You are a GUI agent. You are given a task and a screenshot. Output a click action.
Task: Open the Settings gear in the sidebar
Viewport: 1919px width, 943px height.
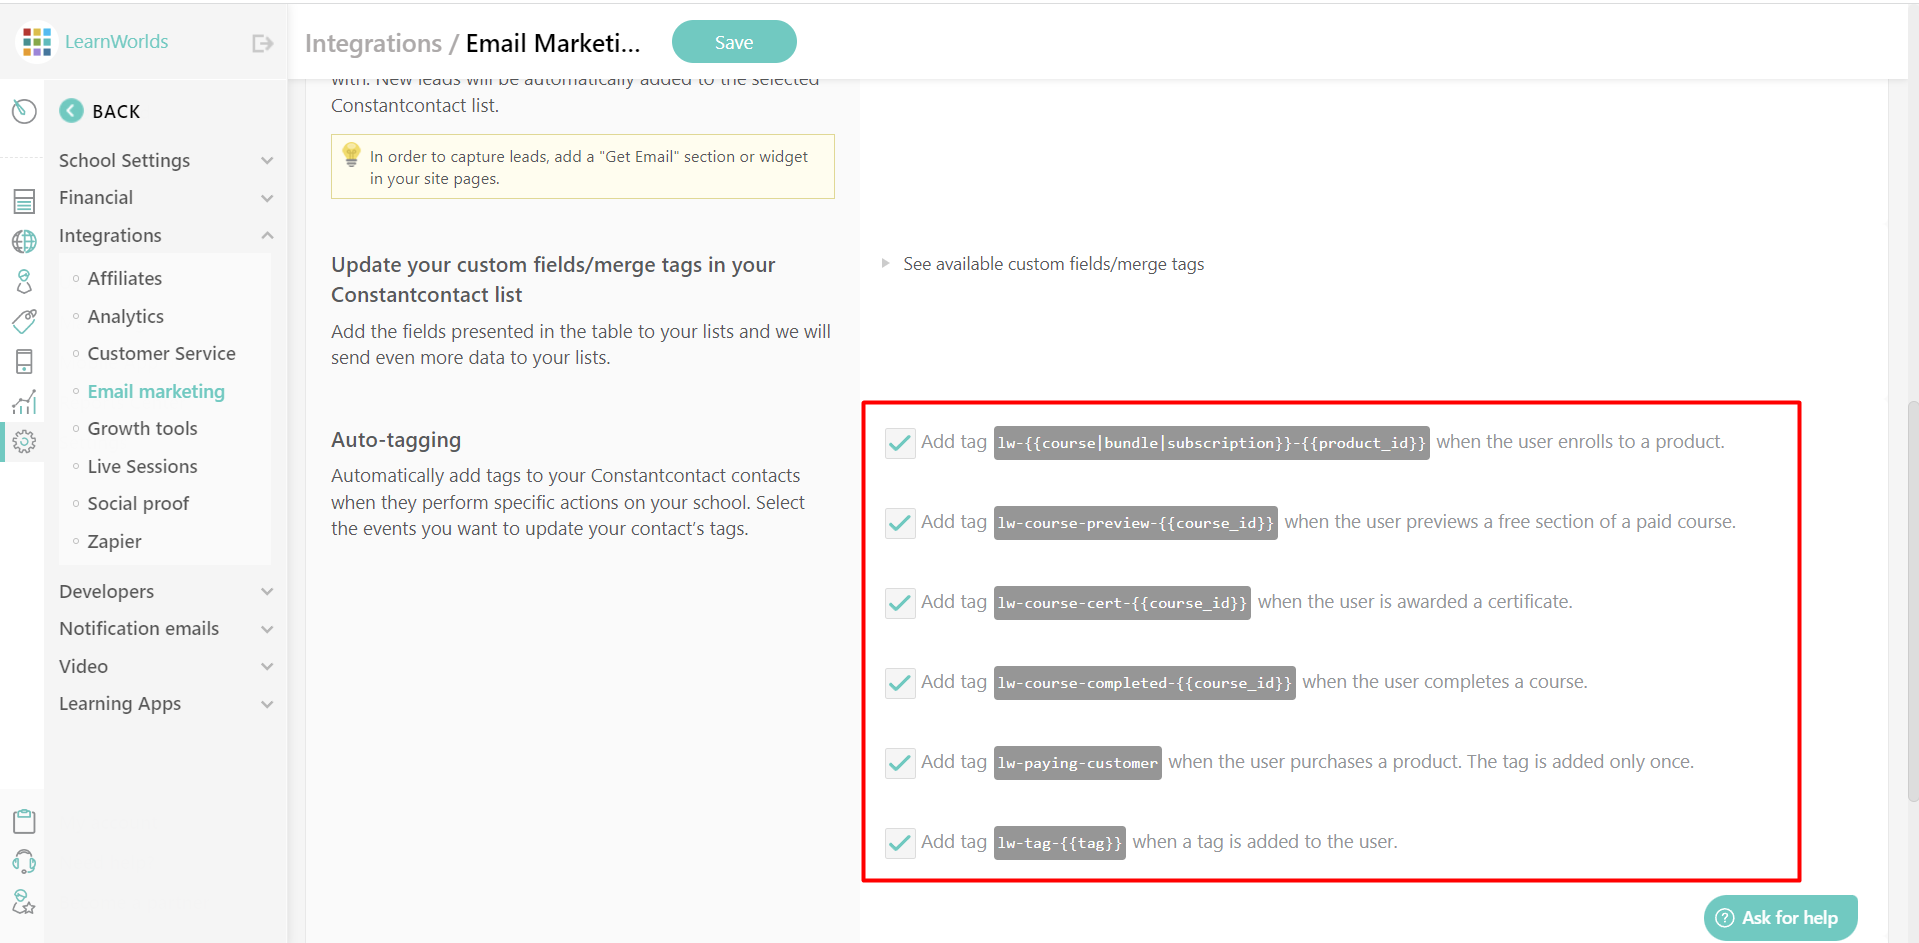click(24, 441)
